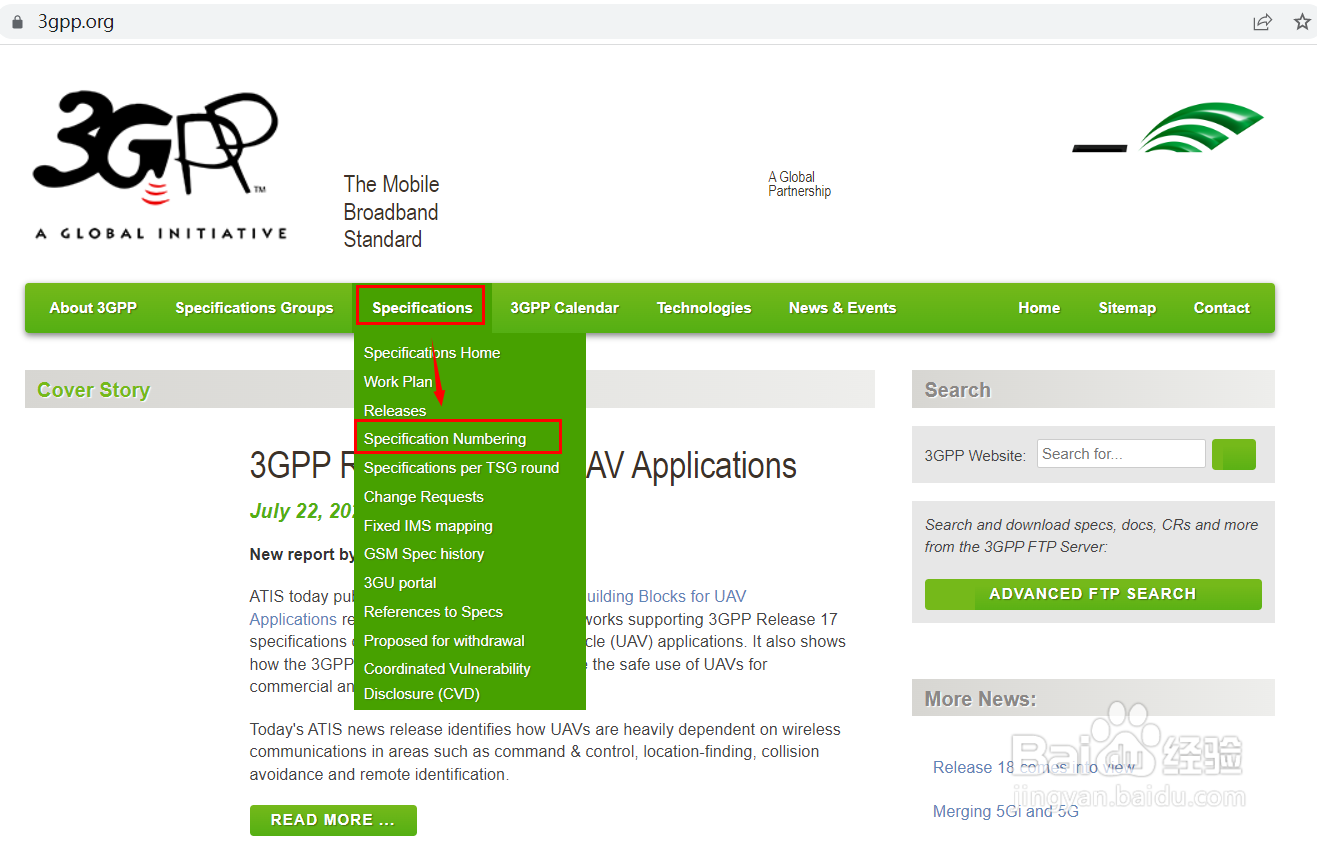Open Merging 5Gi and 5G link
The width and height of the screenshot is (1317, 842).
[1006, 811]
